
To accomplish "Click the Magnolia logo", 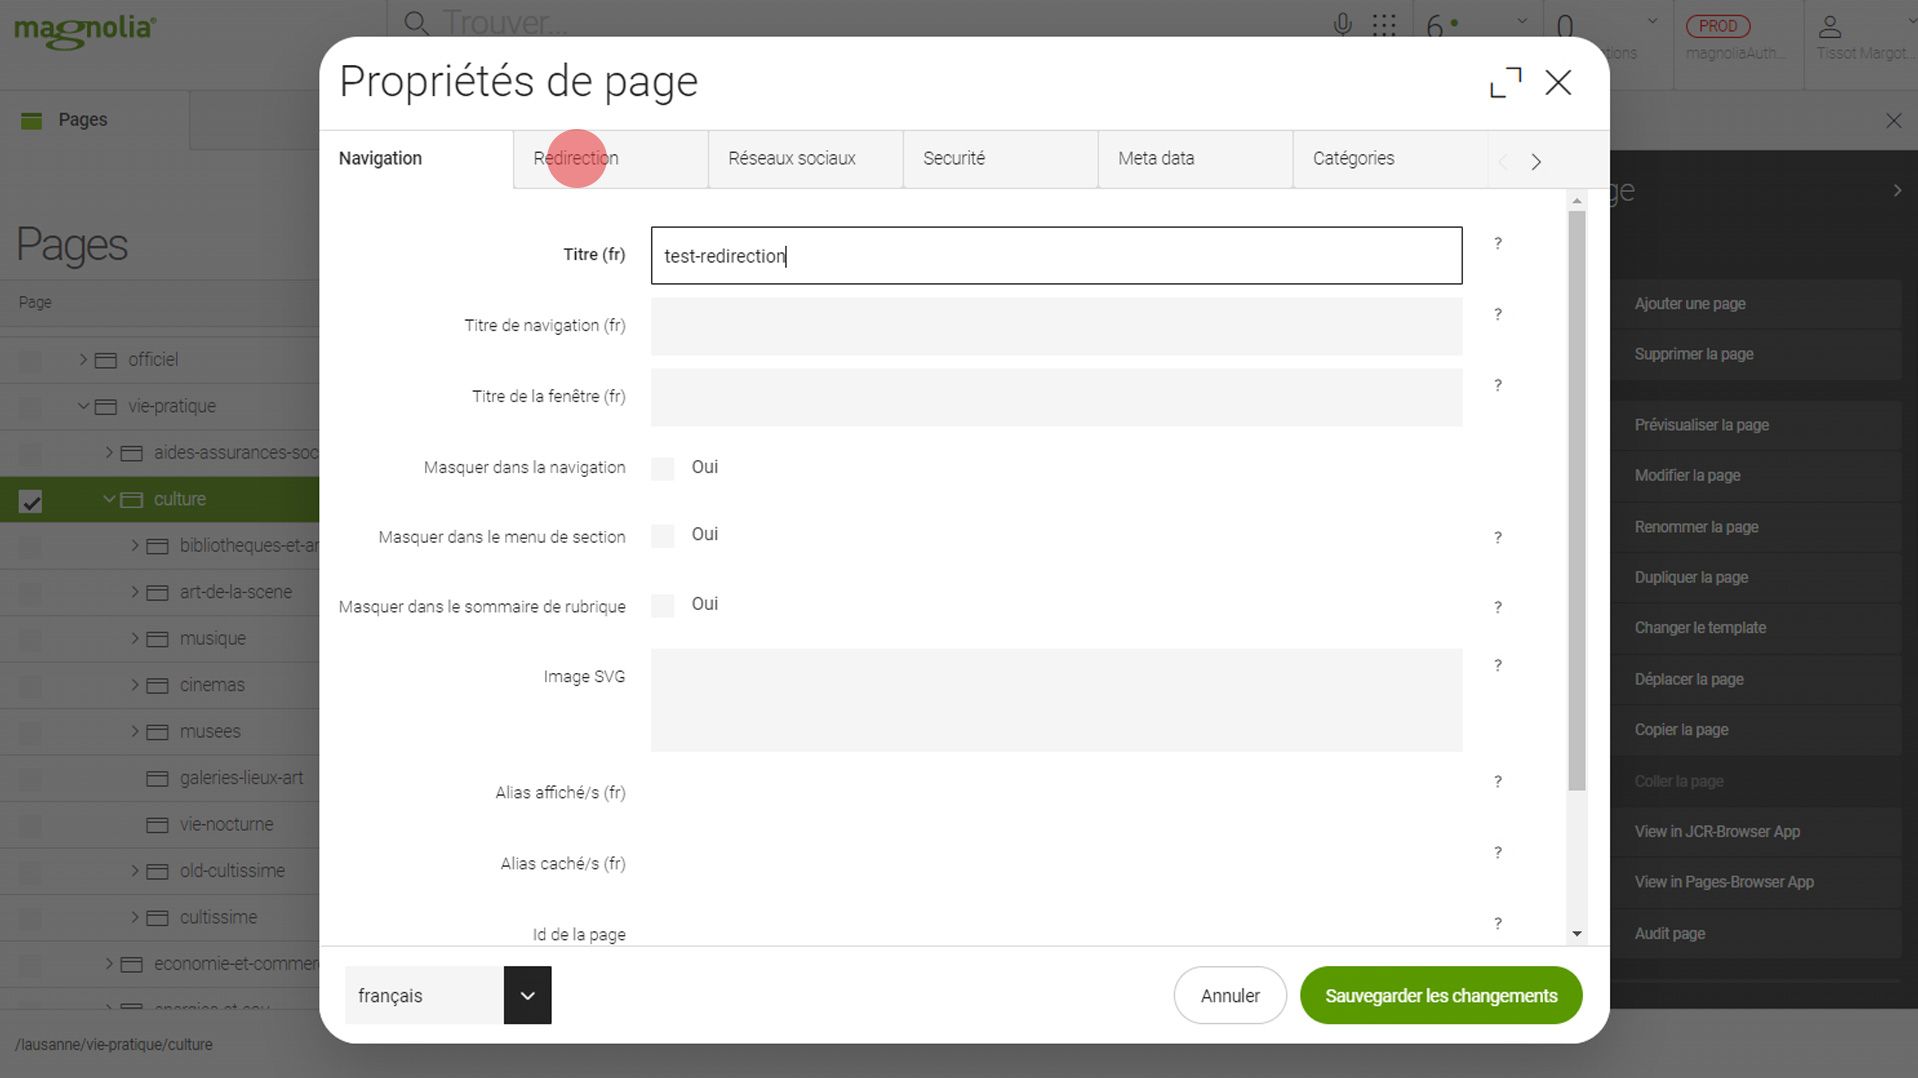I will click(85, 30).
